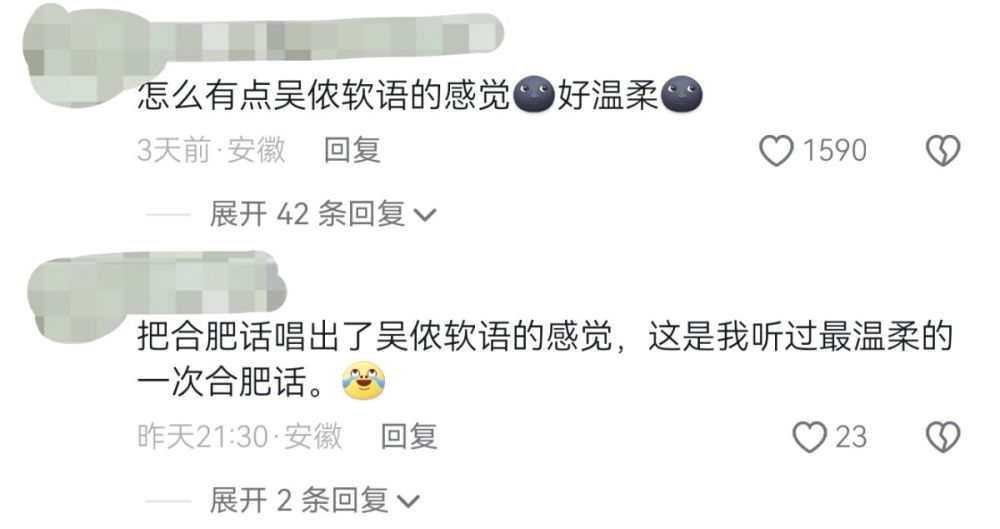Select the comment text about 合肥话
Image resolution: width=1000 pixels, height=529 pixels.
click(x=545, y=359)
